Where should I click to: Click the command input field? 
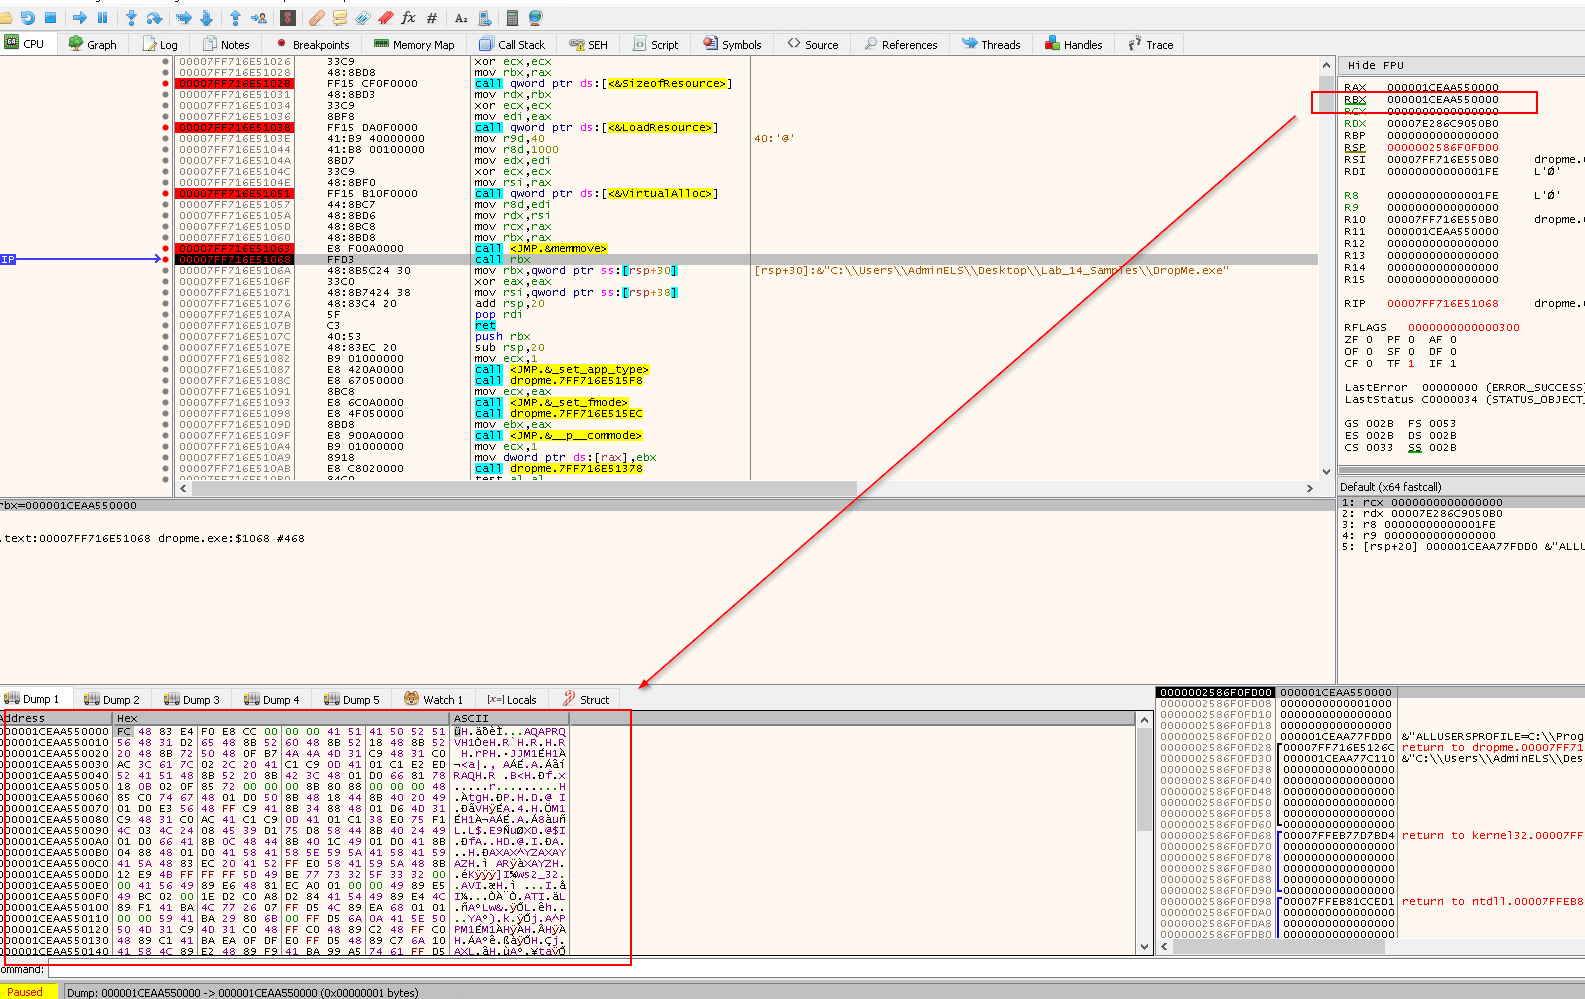(815, 970)
